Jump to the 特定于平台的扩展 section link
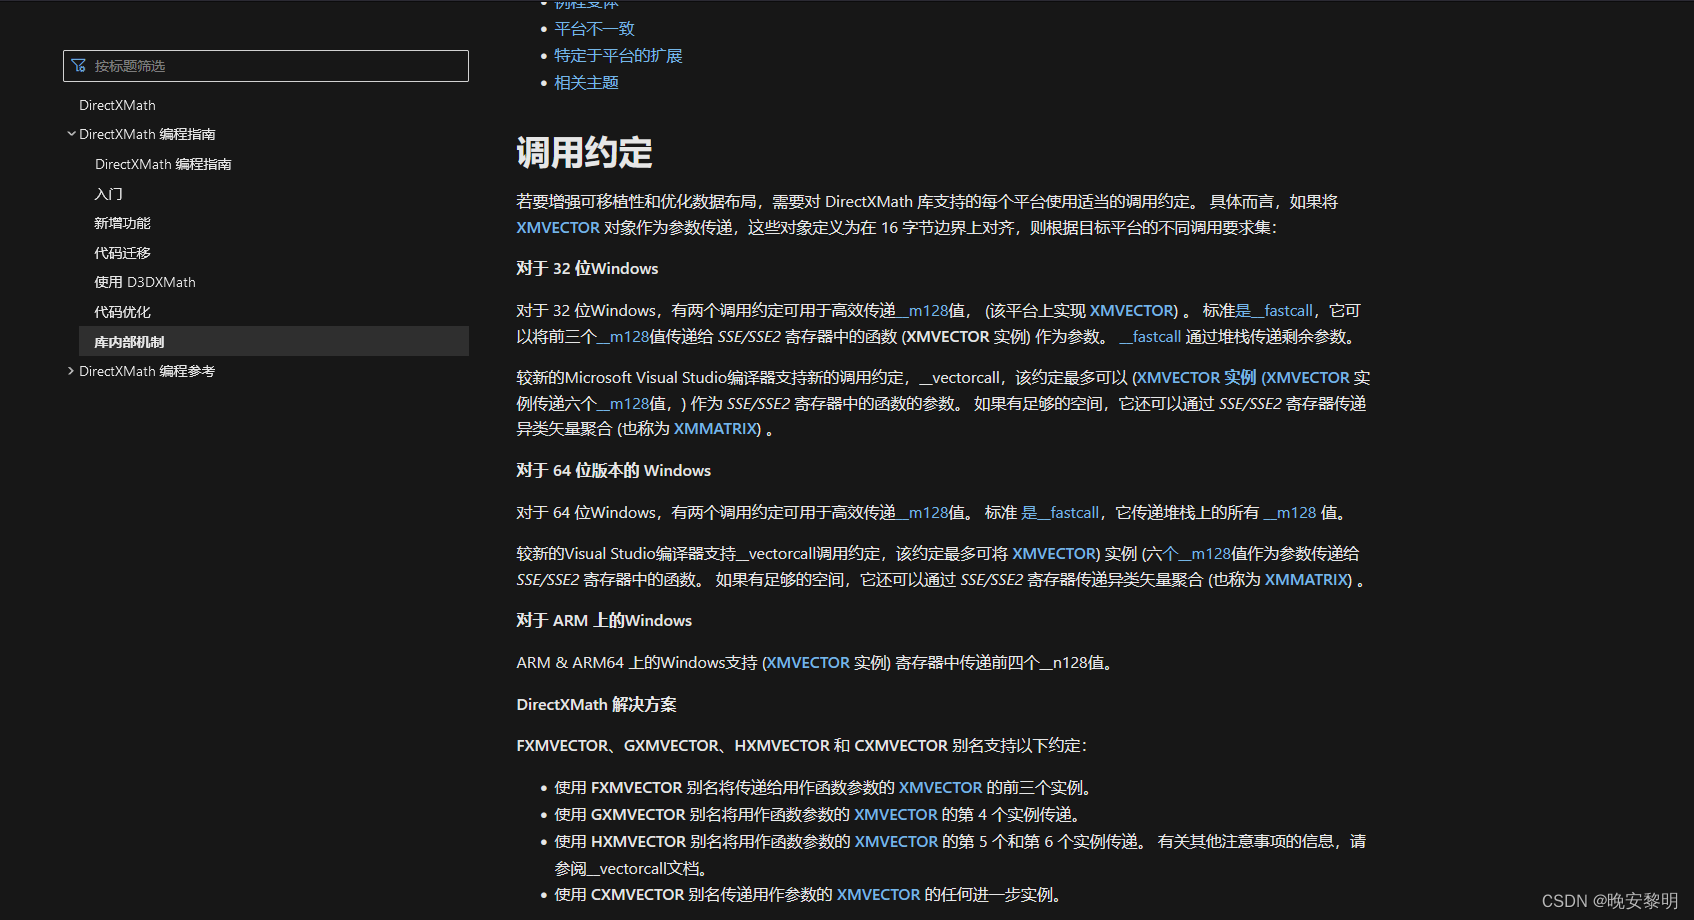The height and width of the screenshot is (920, 1694). tap(618, 56)
